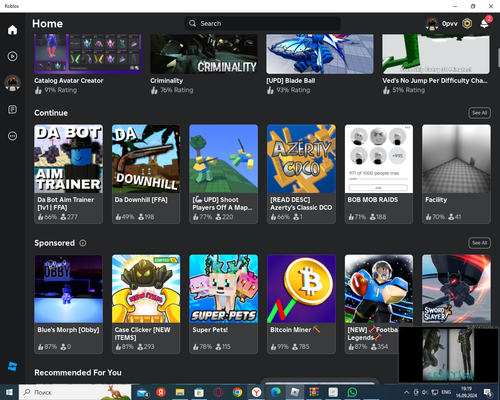Click the Opvv username text
The image size is (500, 400).
tap(449, 24)
